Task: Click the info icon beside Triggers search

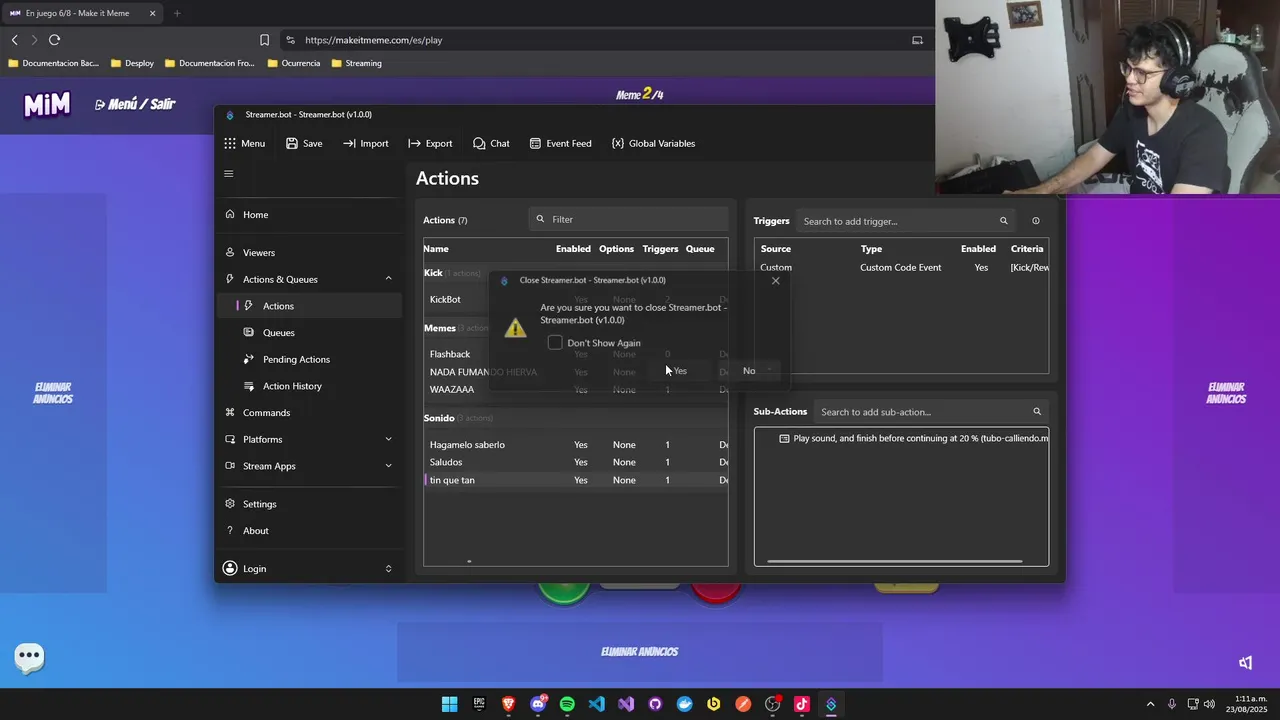Action: coord(1035,221)
